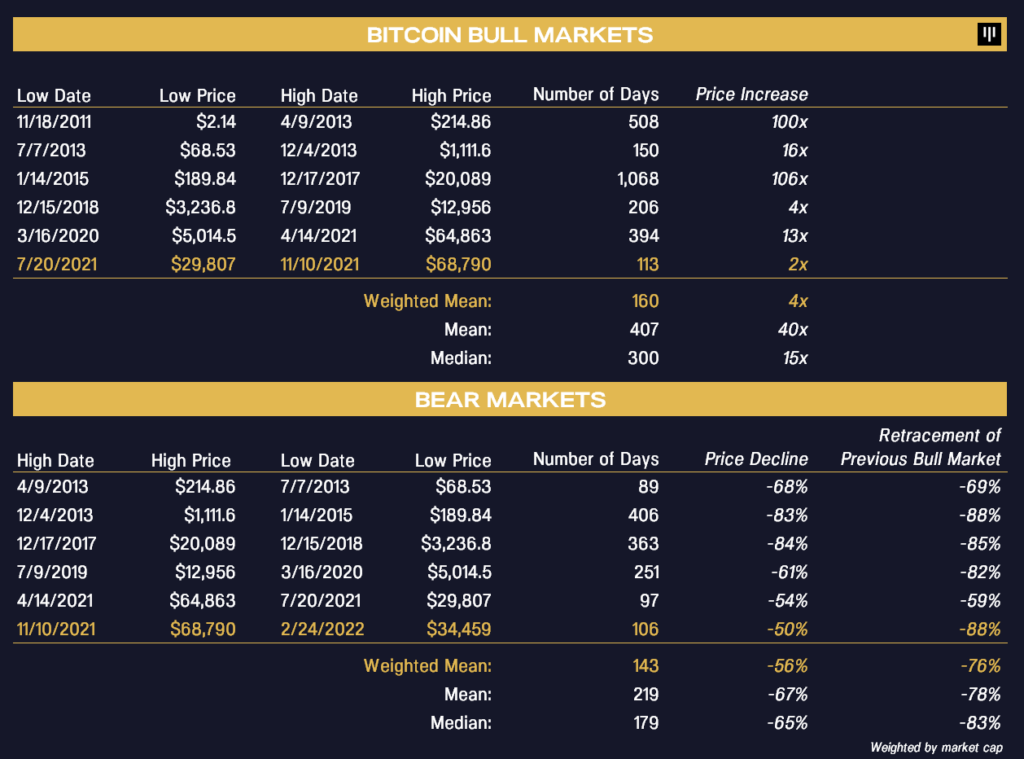This screenshot has height=759, width=1024.
Task: Select the Price Increase column header
Action: coord(751,95)
